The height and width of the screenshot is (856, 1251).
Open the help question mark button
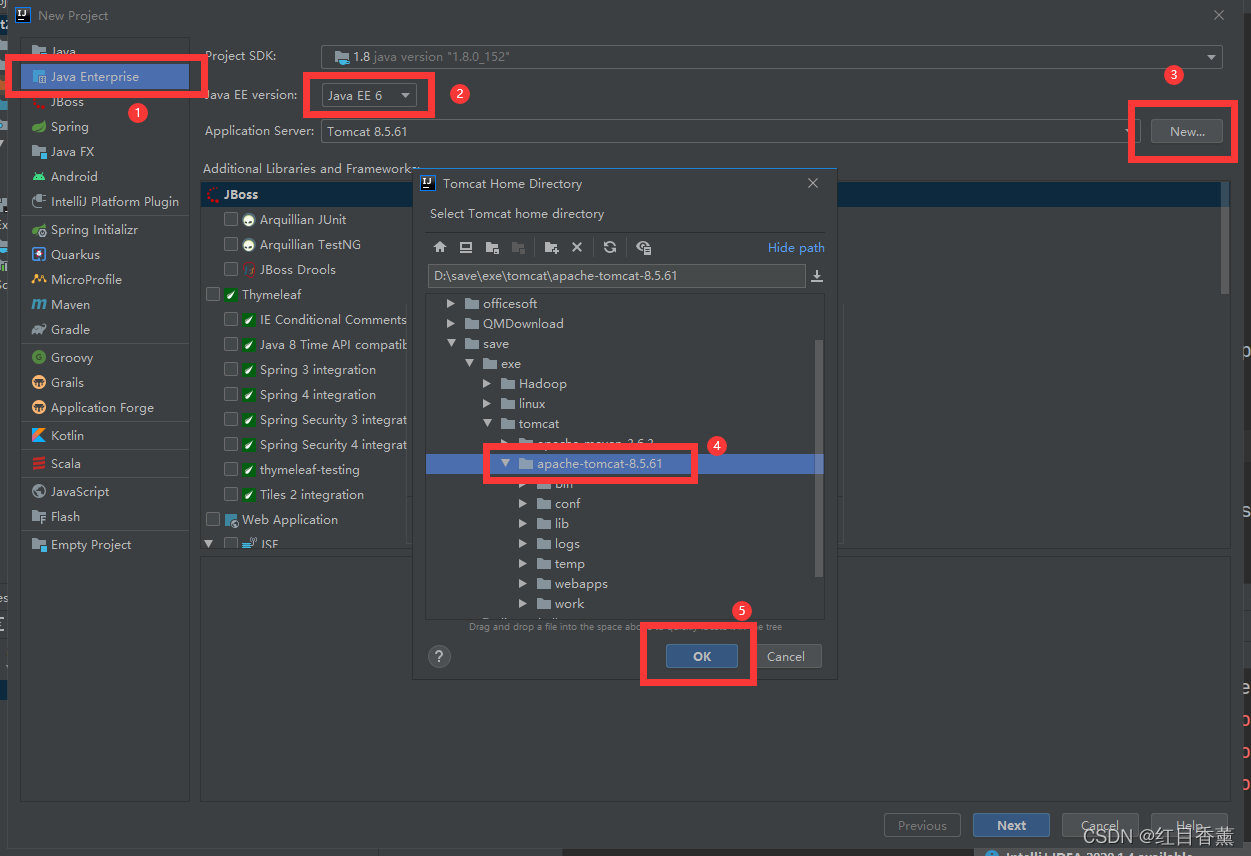[x=439, y=656]
